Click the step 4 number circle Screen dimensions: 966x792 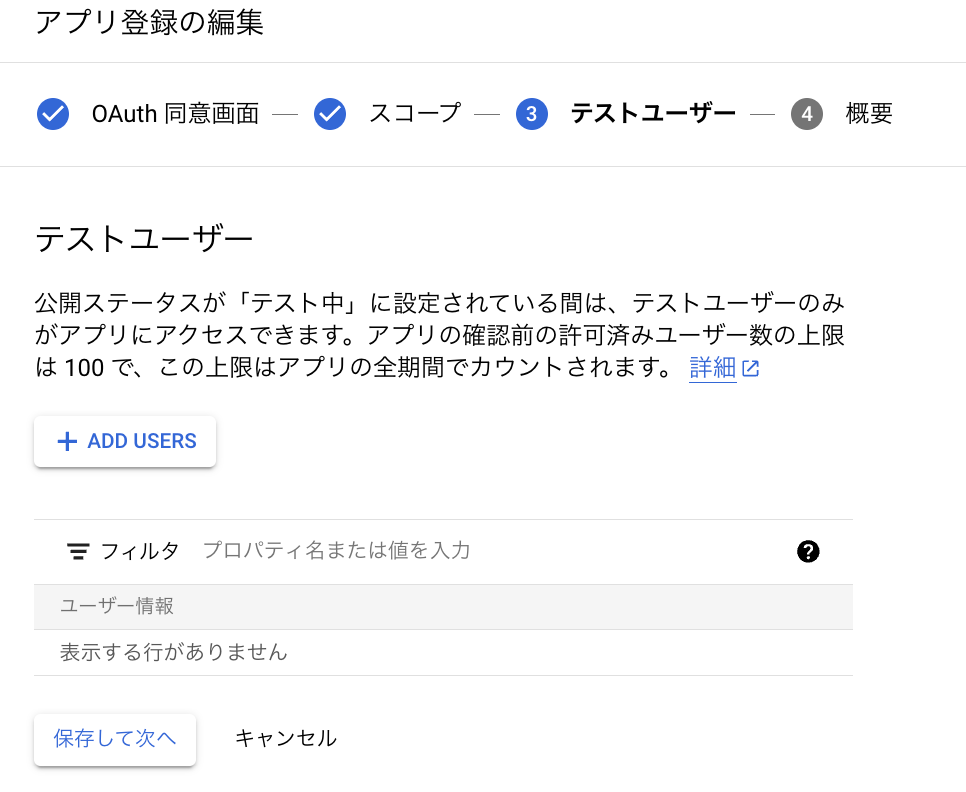click(807, 114)
